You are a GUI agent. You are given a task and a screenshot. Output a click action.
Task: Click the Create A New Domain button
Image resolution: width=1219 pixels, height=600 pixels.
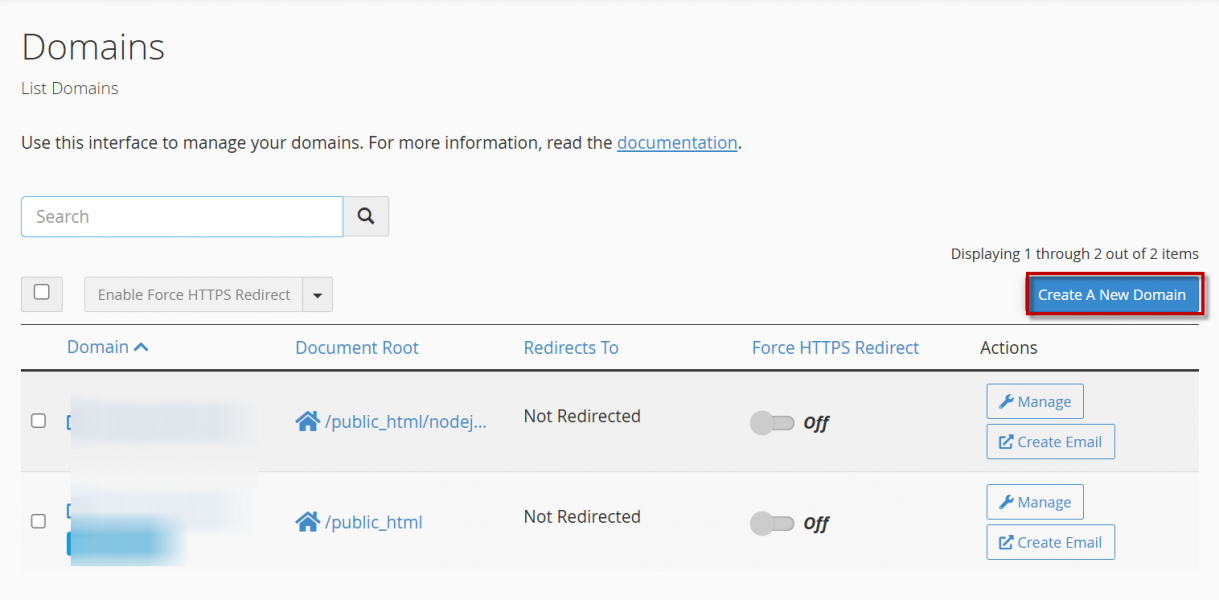(x=1112, y=295)
